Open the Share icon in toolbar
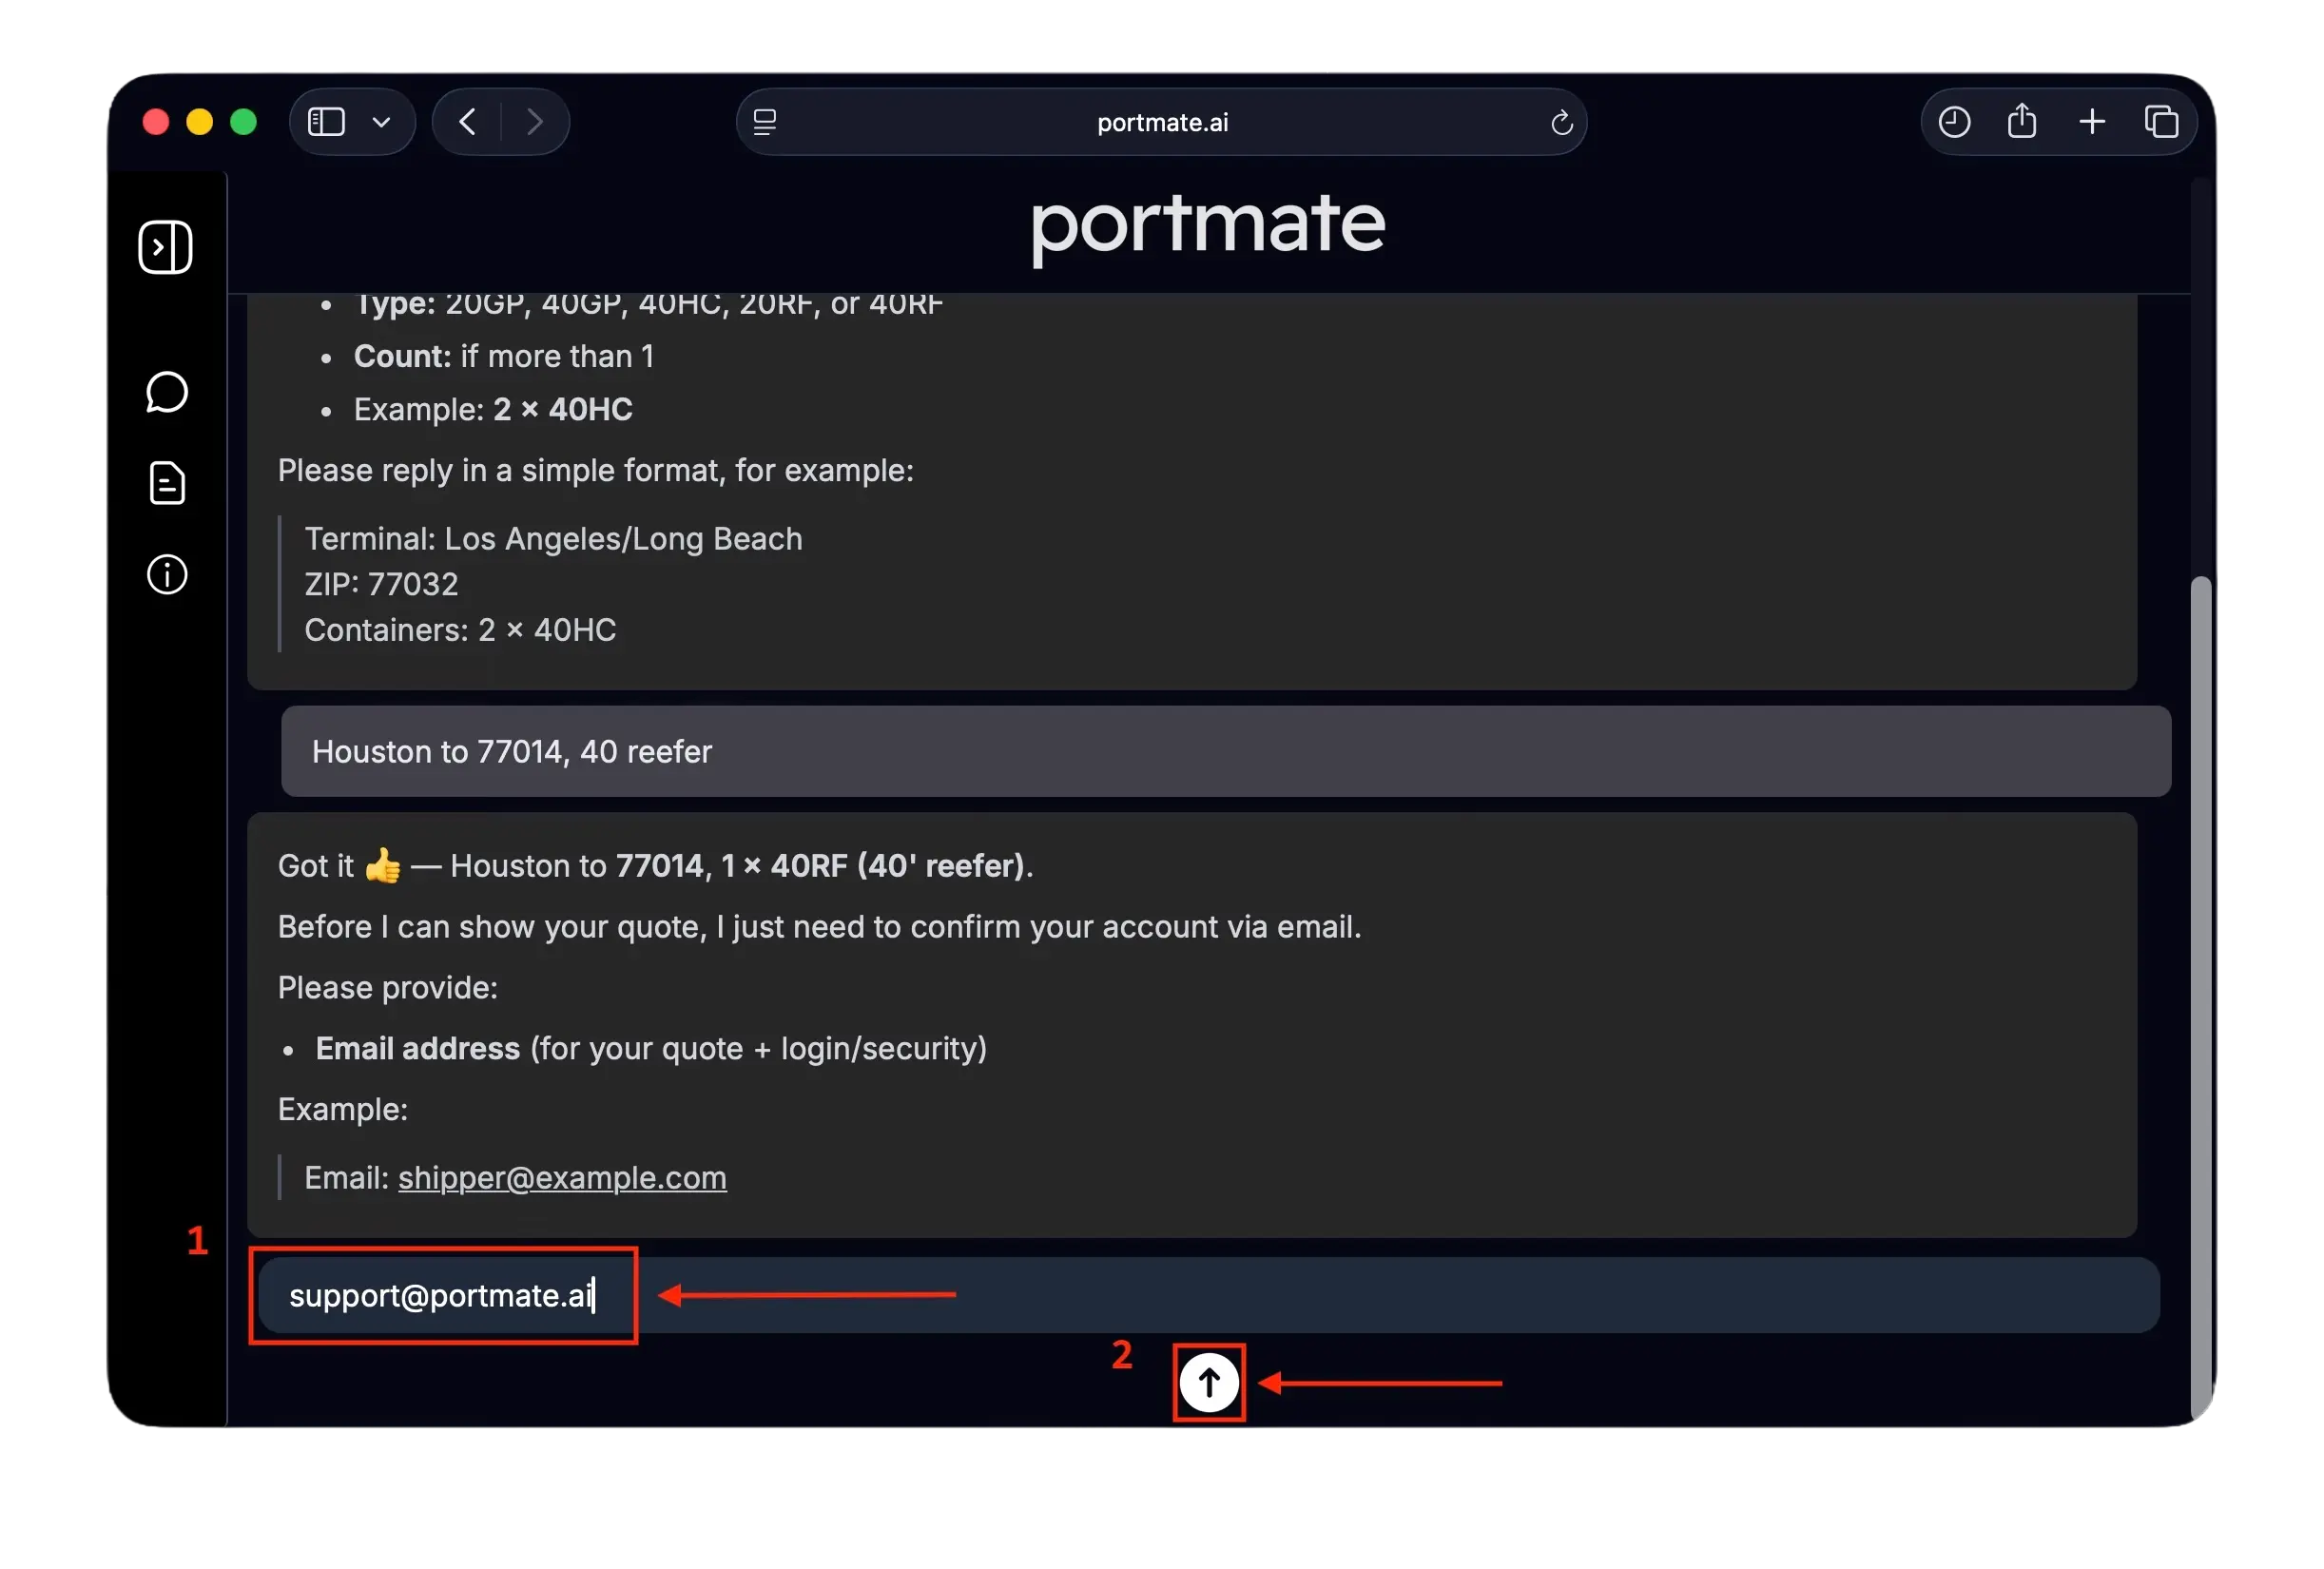The image size is (2324, 1569). (2022, 121)
